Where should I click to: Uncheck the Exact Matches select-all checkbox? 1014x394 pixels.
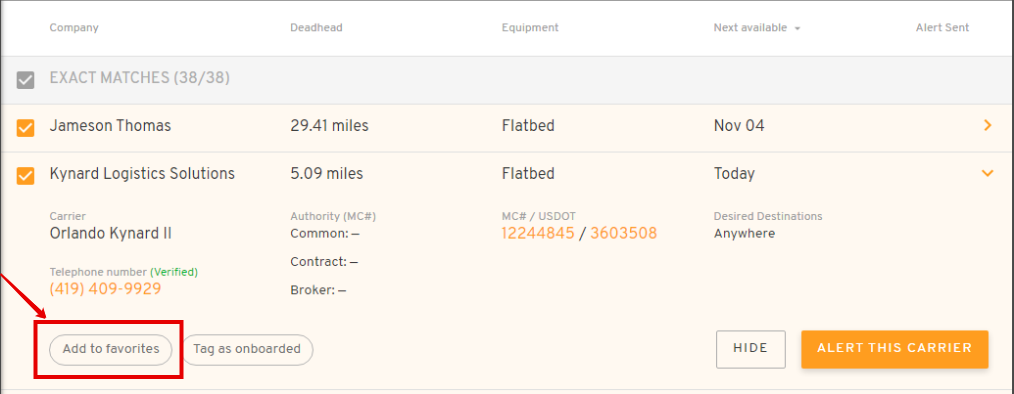coord(25,80)
